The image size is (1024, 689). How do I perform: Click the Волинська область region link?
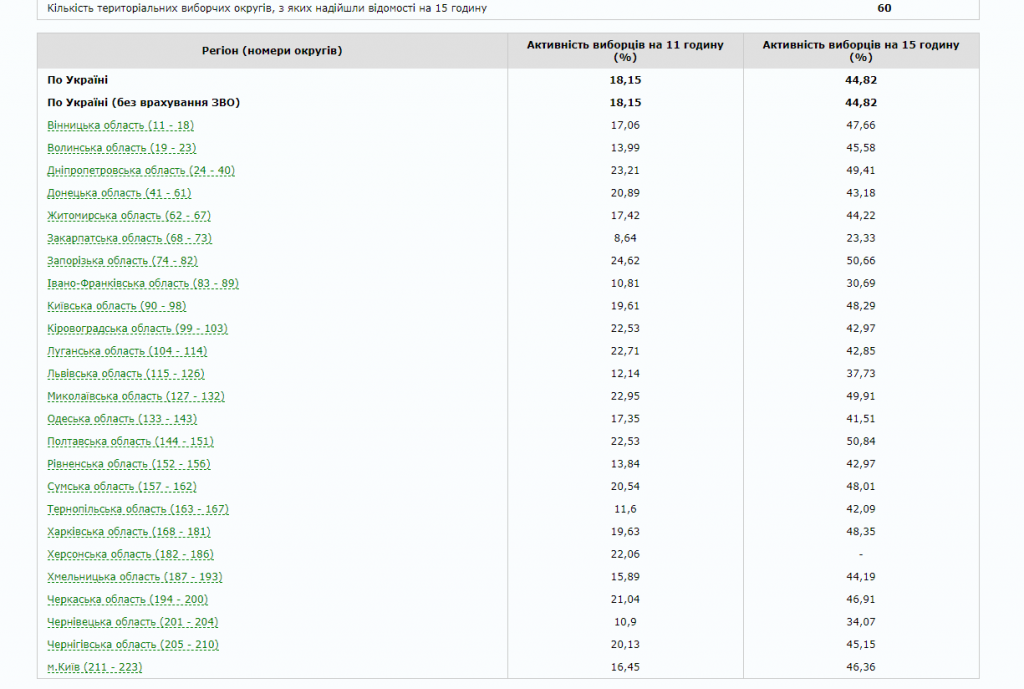click(121, 148)
